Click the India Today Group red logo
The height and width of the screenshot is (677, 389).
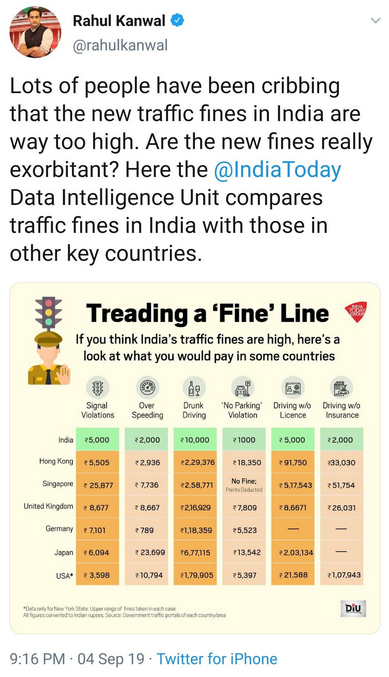pyautogui.click(x=356, y=311)
